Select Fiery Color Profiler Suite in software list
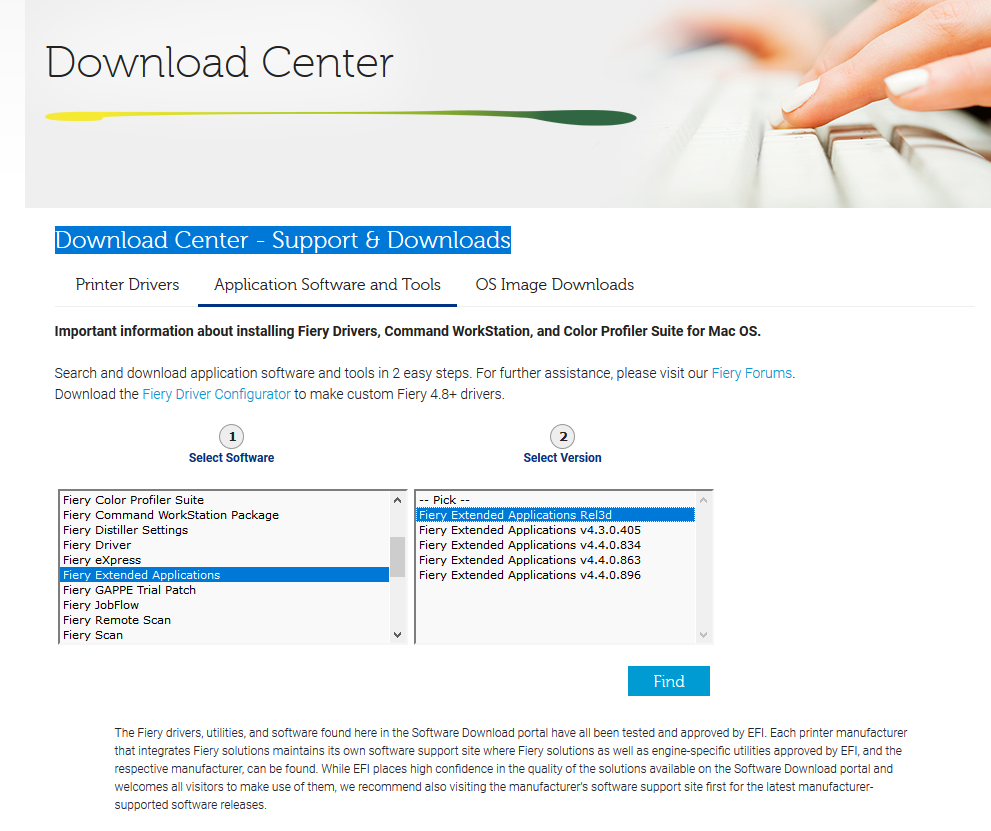The width and height of the screenshot is (991, 831). [133, 500]
